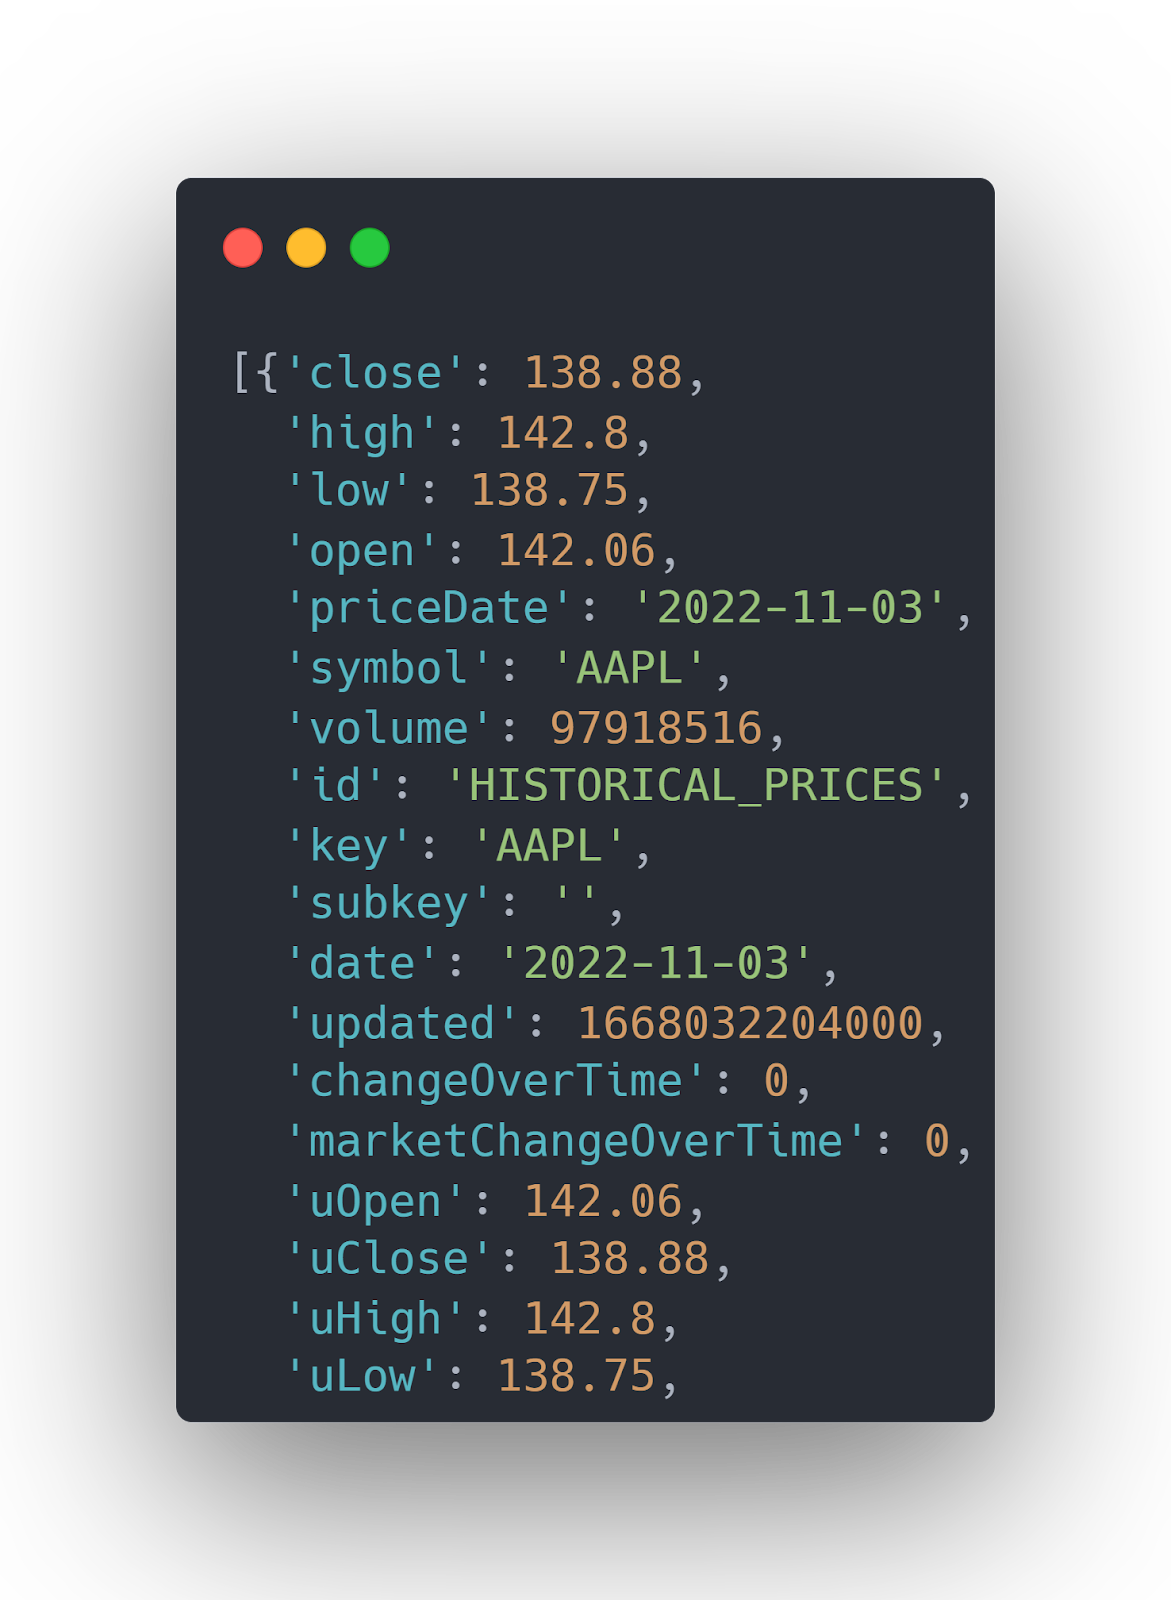Image resolution: width=1171 pixels, height=1600 pixels.
Task: Click the 'uLow' key text
Action: [362, 1377]
